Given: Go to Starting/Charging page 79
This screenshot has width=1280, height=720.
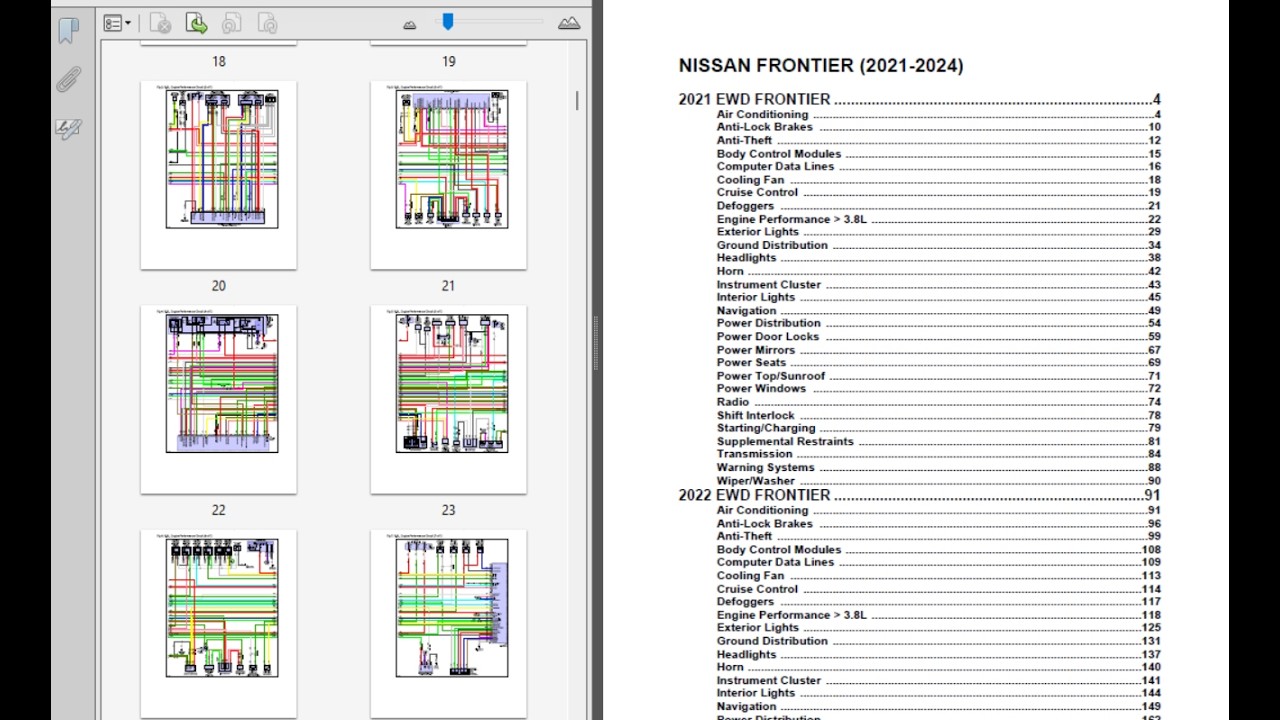Looking at the screenshot, I should point(938,429).
